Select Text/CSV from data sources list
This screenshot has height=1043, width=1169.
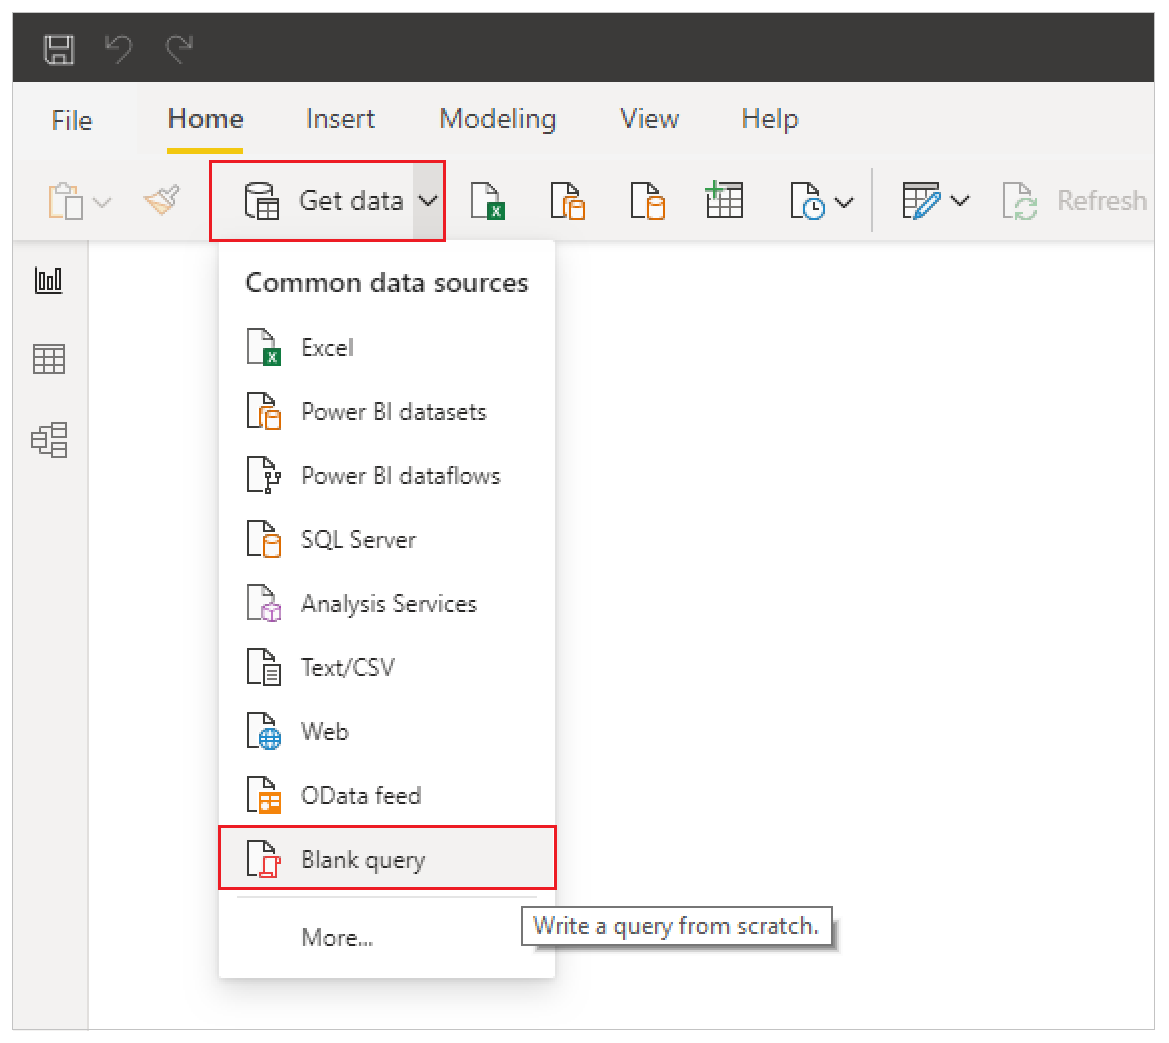click(x=347, y=668)
